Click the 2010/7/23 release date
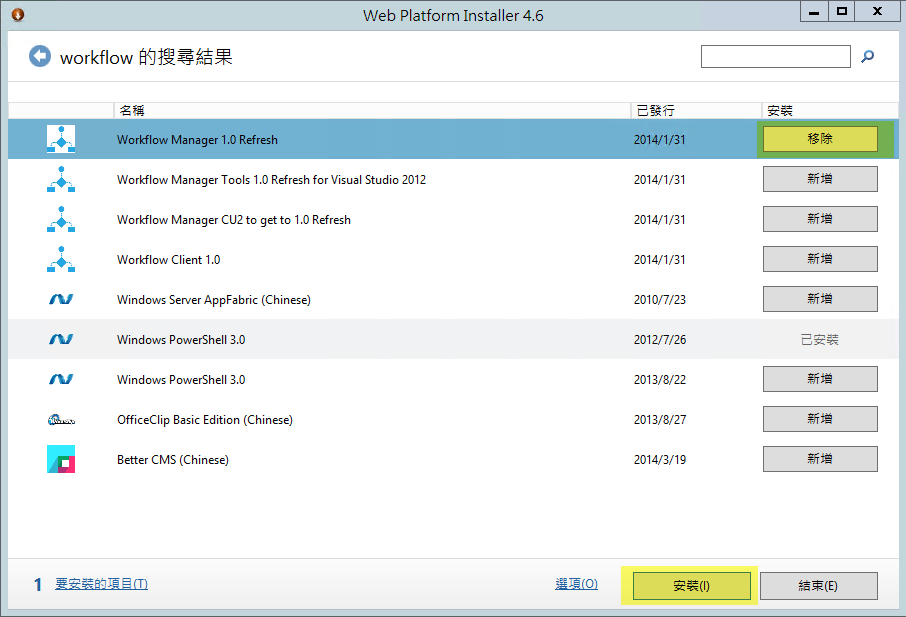The image size is (906, 617). [x=660, y=300]
